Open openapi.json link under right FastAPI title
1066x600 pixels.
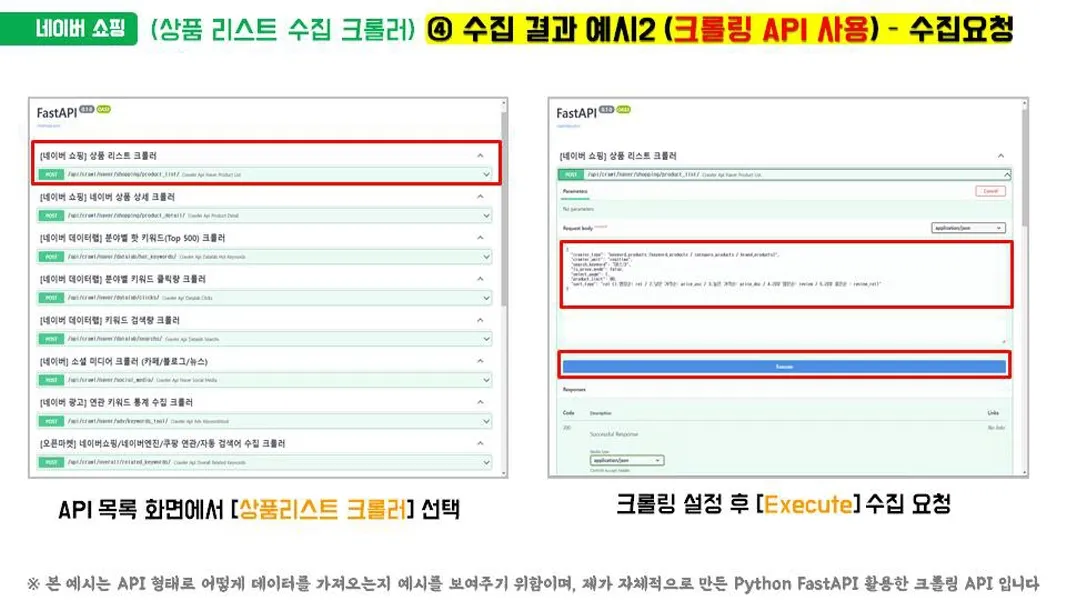(568, 126)
